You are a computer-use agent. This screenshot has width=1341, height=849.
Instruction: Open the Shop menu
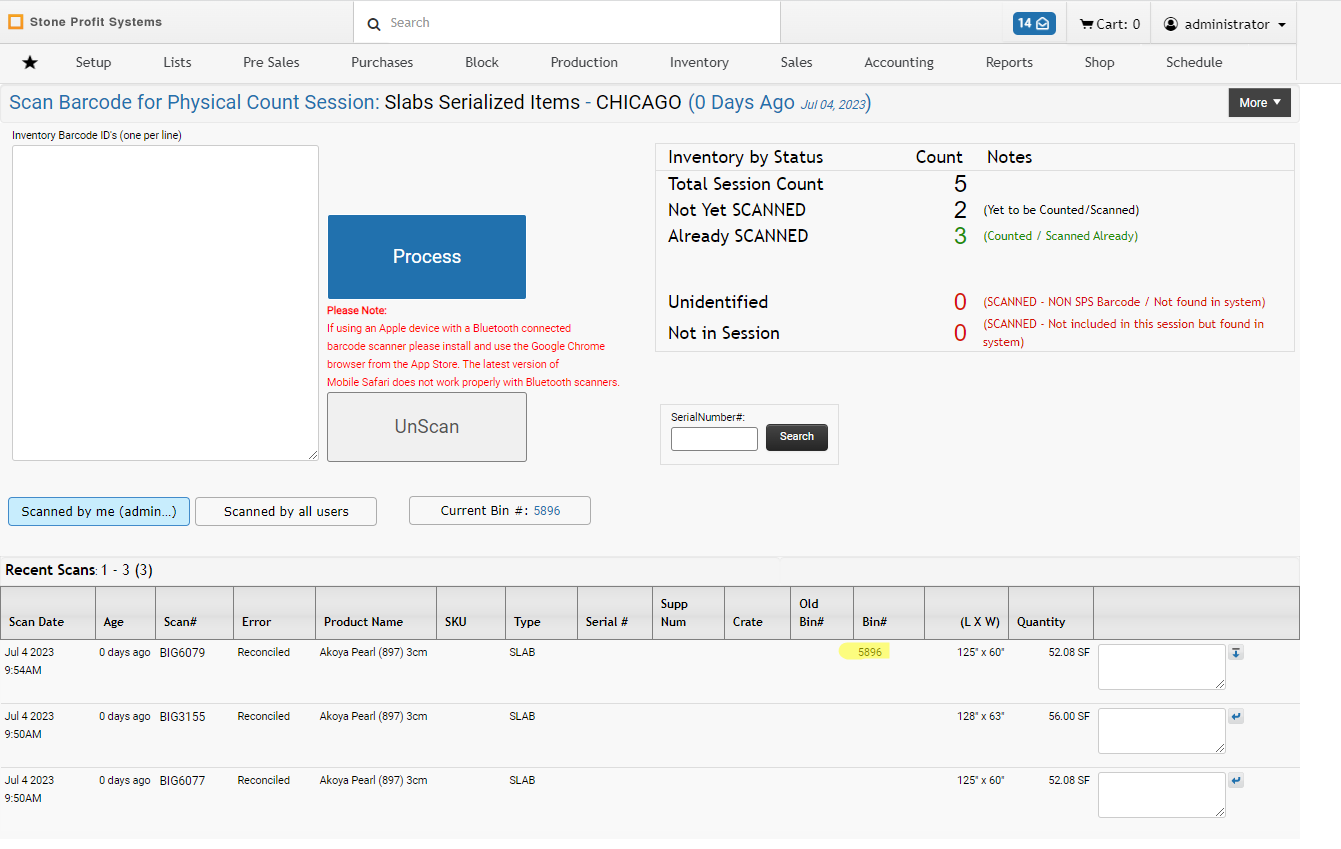(x=1099, y=62)
